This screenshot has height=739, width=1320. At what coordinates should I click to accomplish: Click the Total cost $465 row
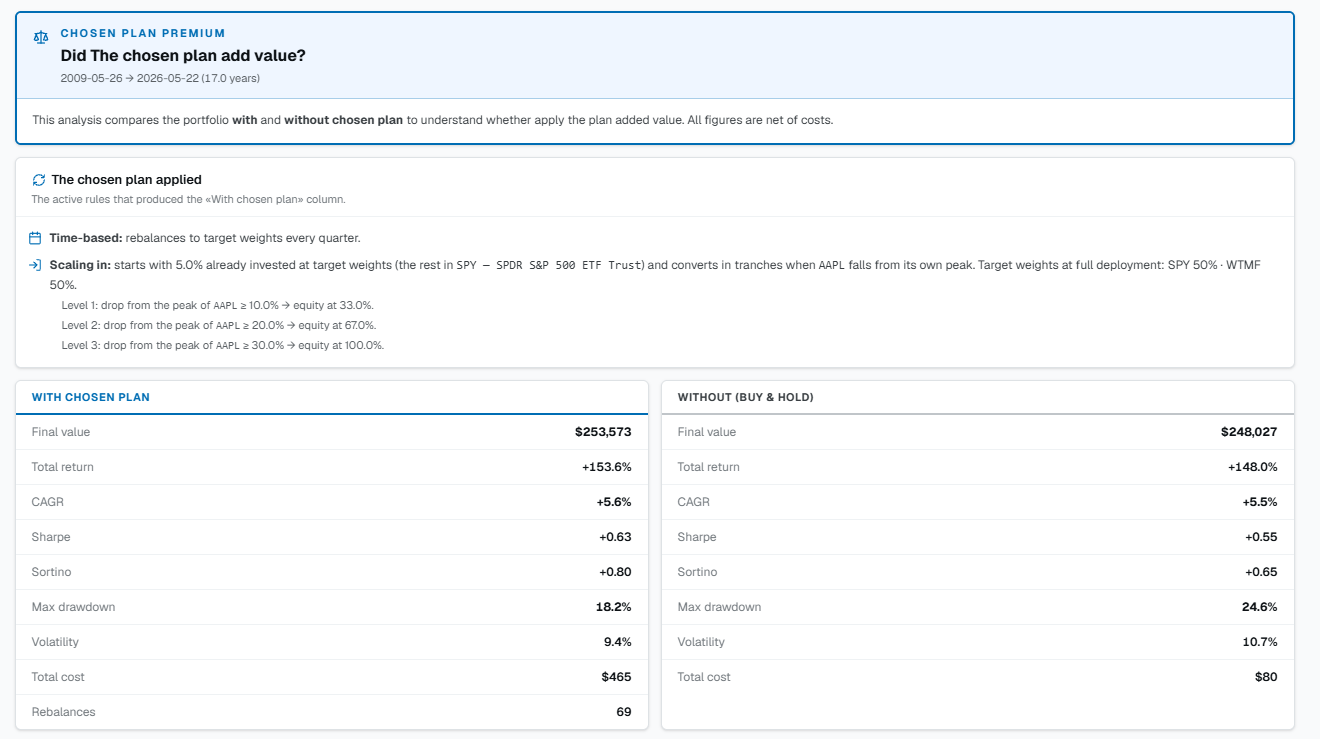pos(331,677)
